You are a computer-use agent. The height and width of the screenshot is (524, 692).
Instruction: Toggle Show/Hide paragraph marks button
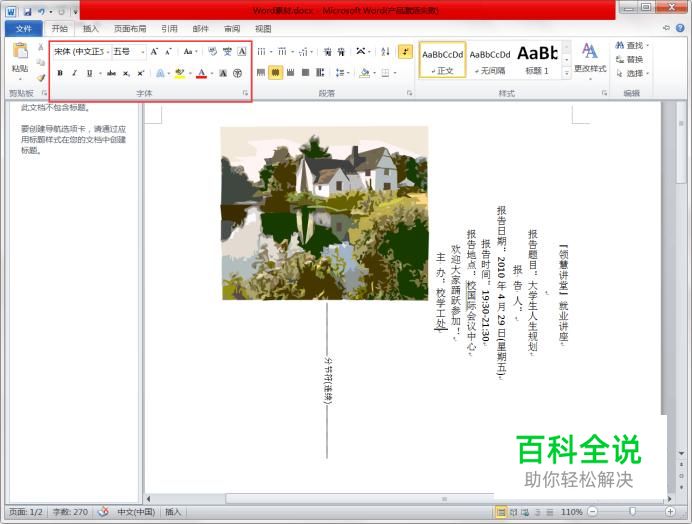pos(405,52)
